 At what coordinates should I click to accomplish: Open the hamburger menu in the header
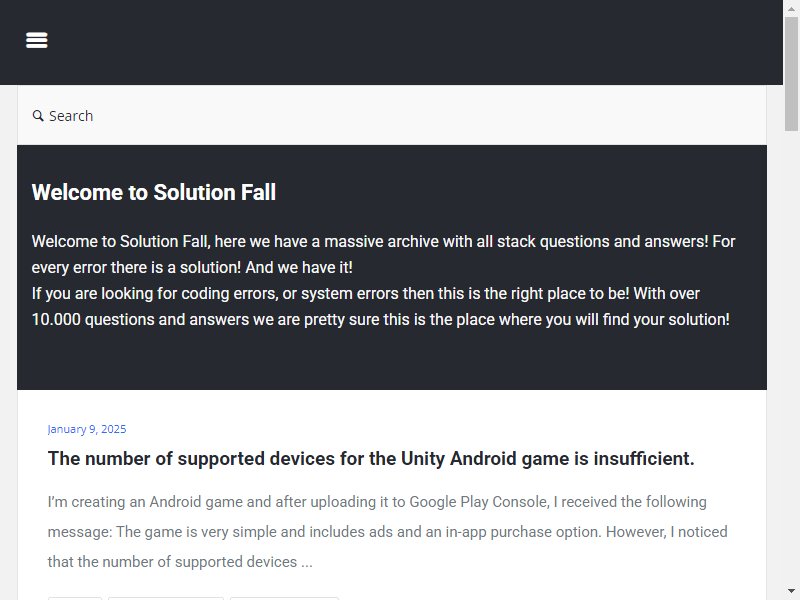tap(37, 40)
